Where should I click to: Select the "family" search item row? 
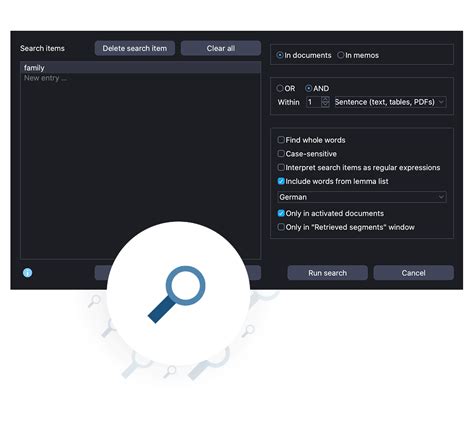coord(140,68)
